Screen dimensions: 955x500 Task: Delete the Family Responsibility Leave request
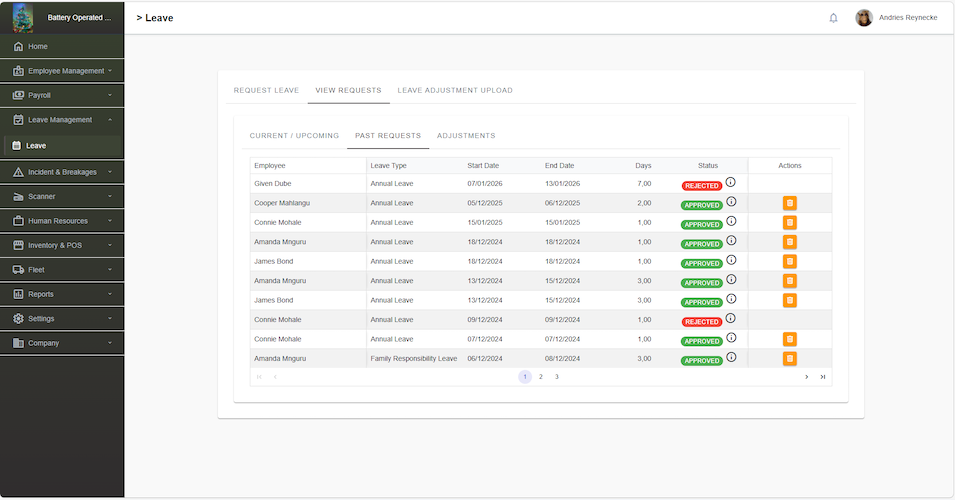pos(790,359)
